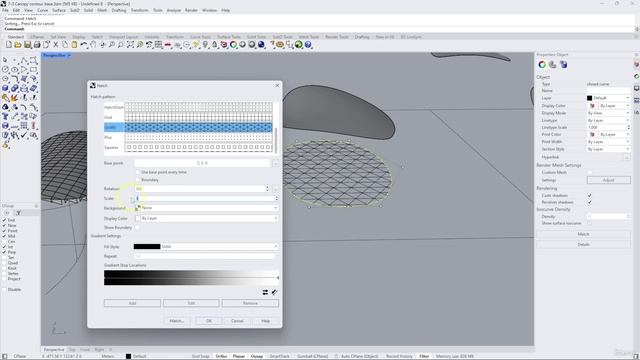
Task: Choose the Circle tool in the left sidebar
Action: (x=5, y=69)
